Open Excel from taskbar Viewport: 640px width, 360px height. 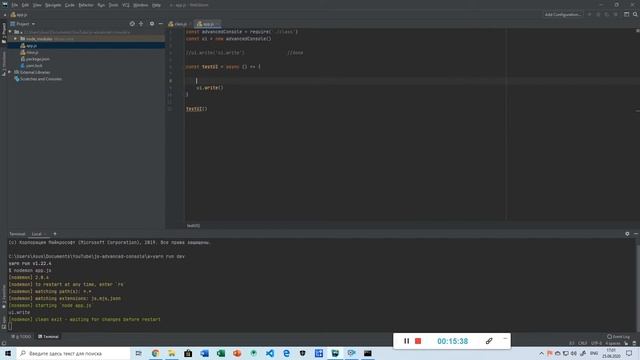pos(221,353)
